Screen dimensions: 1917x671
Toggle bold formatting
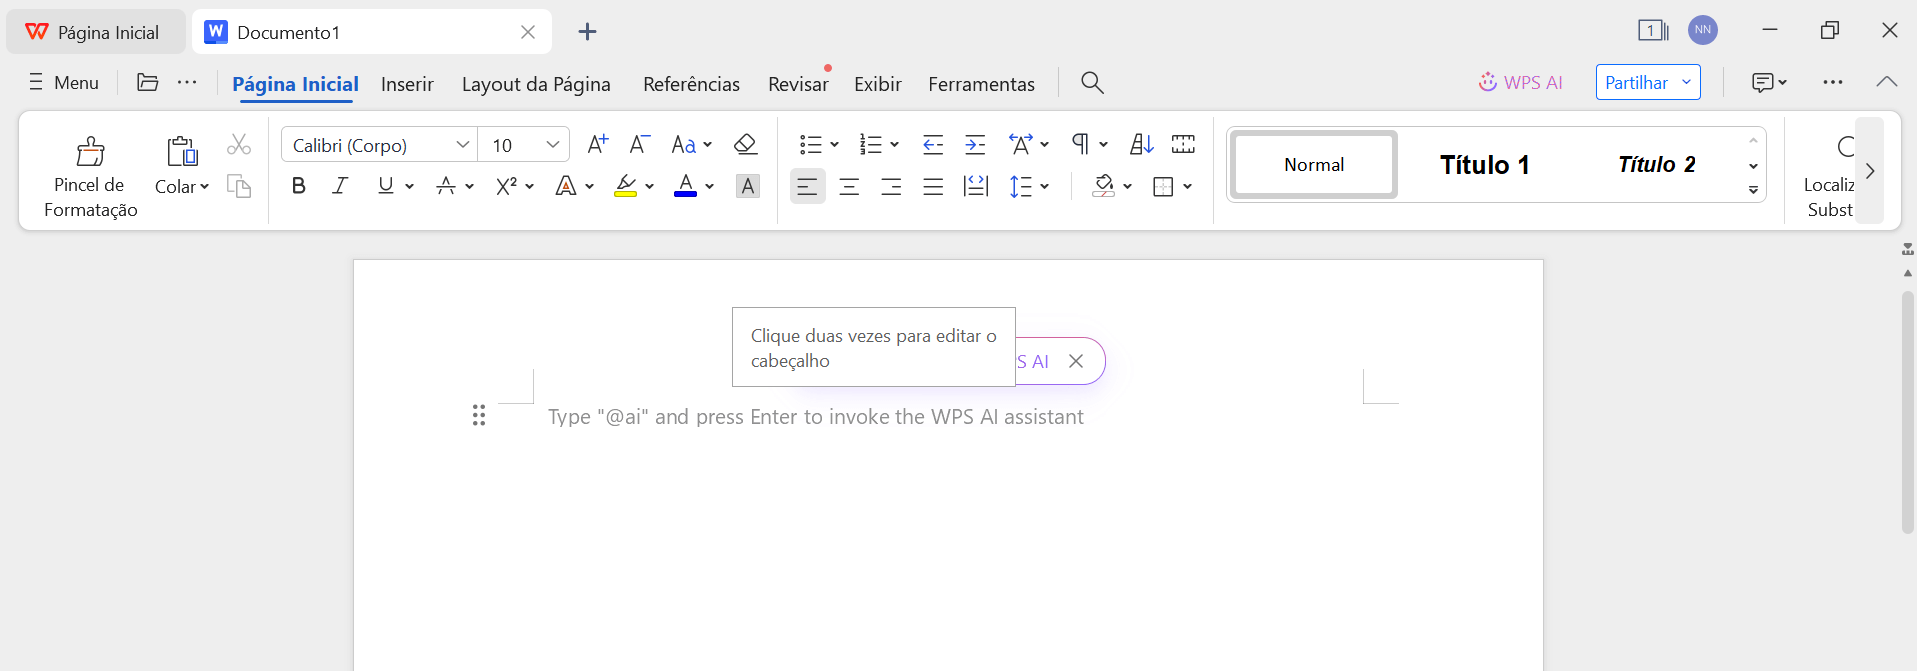(298, 186)
